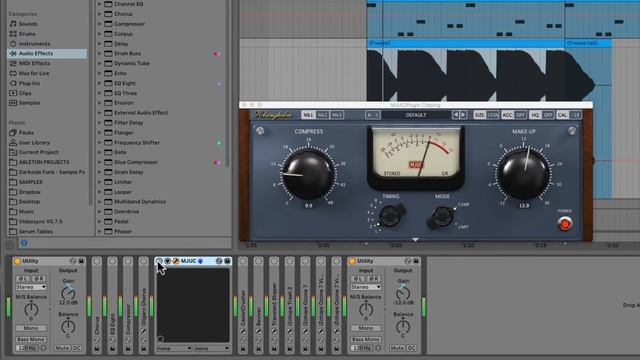Open the DEFAULT preset name display

pos(416,115)
